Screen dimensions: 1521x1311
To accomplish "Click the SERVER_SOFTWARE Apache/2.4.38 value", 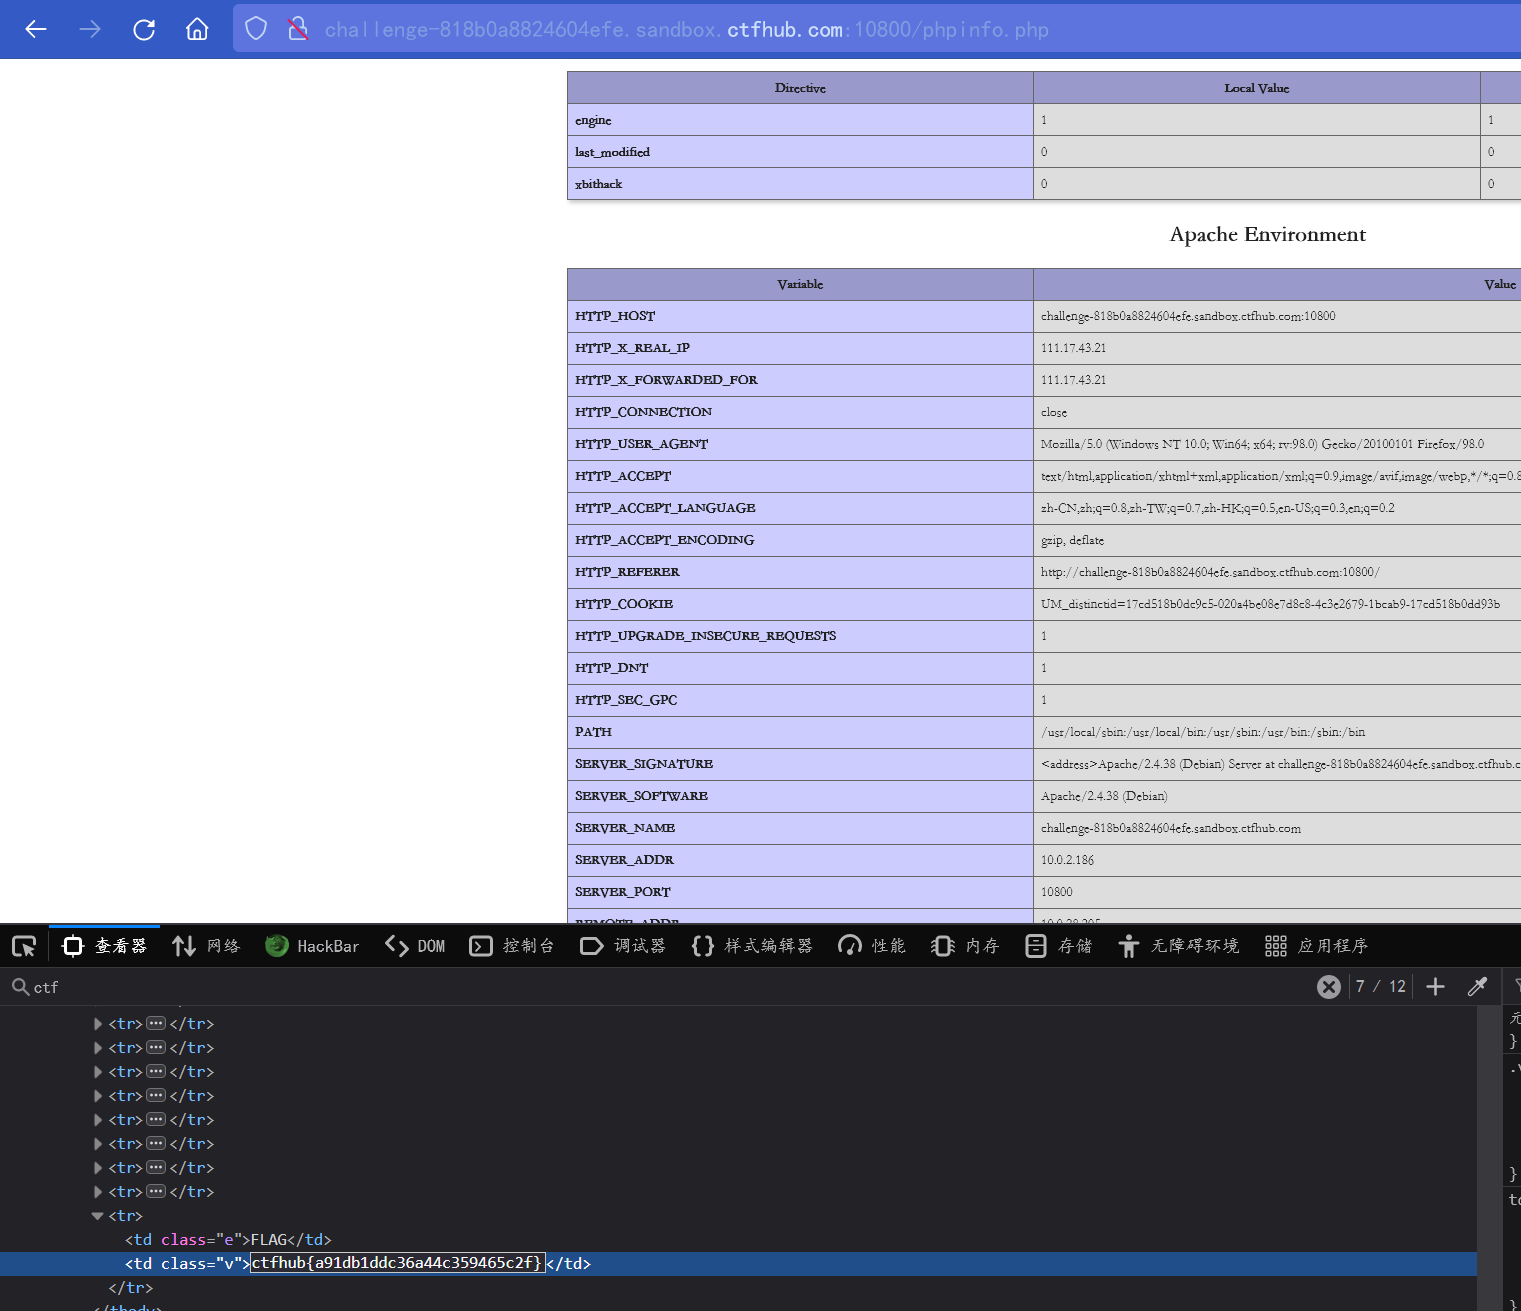I will click(1104, 796).
